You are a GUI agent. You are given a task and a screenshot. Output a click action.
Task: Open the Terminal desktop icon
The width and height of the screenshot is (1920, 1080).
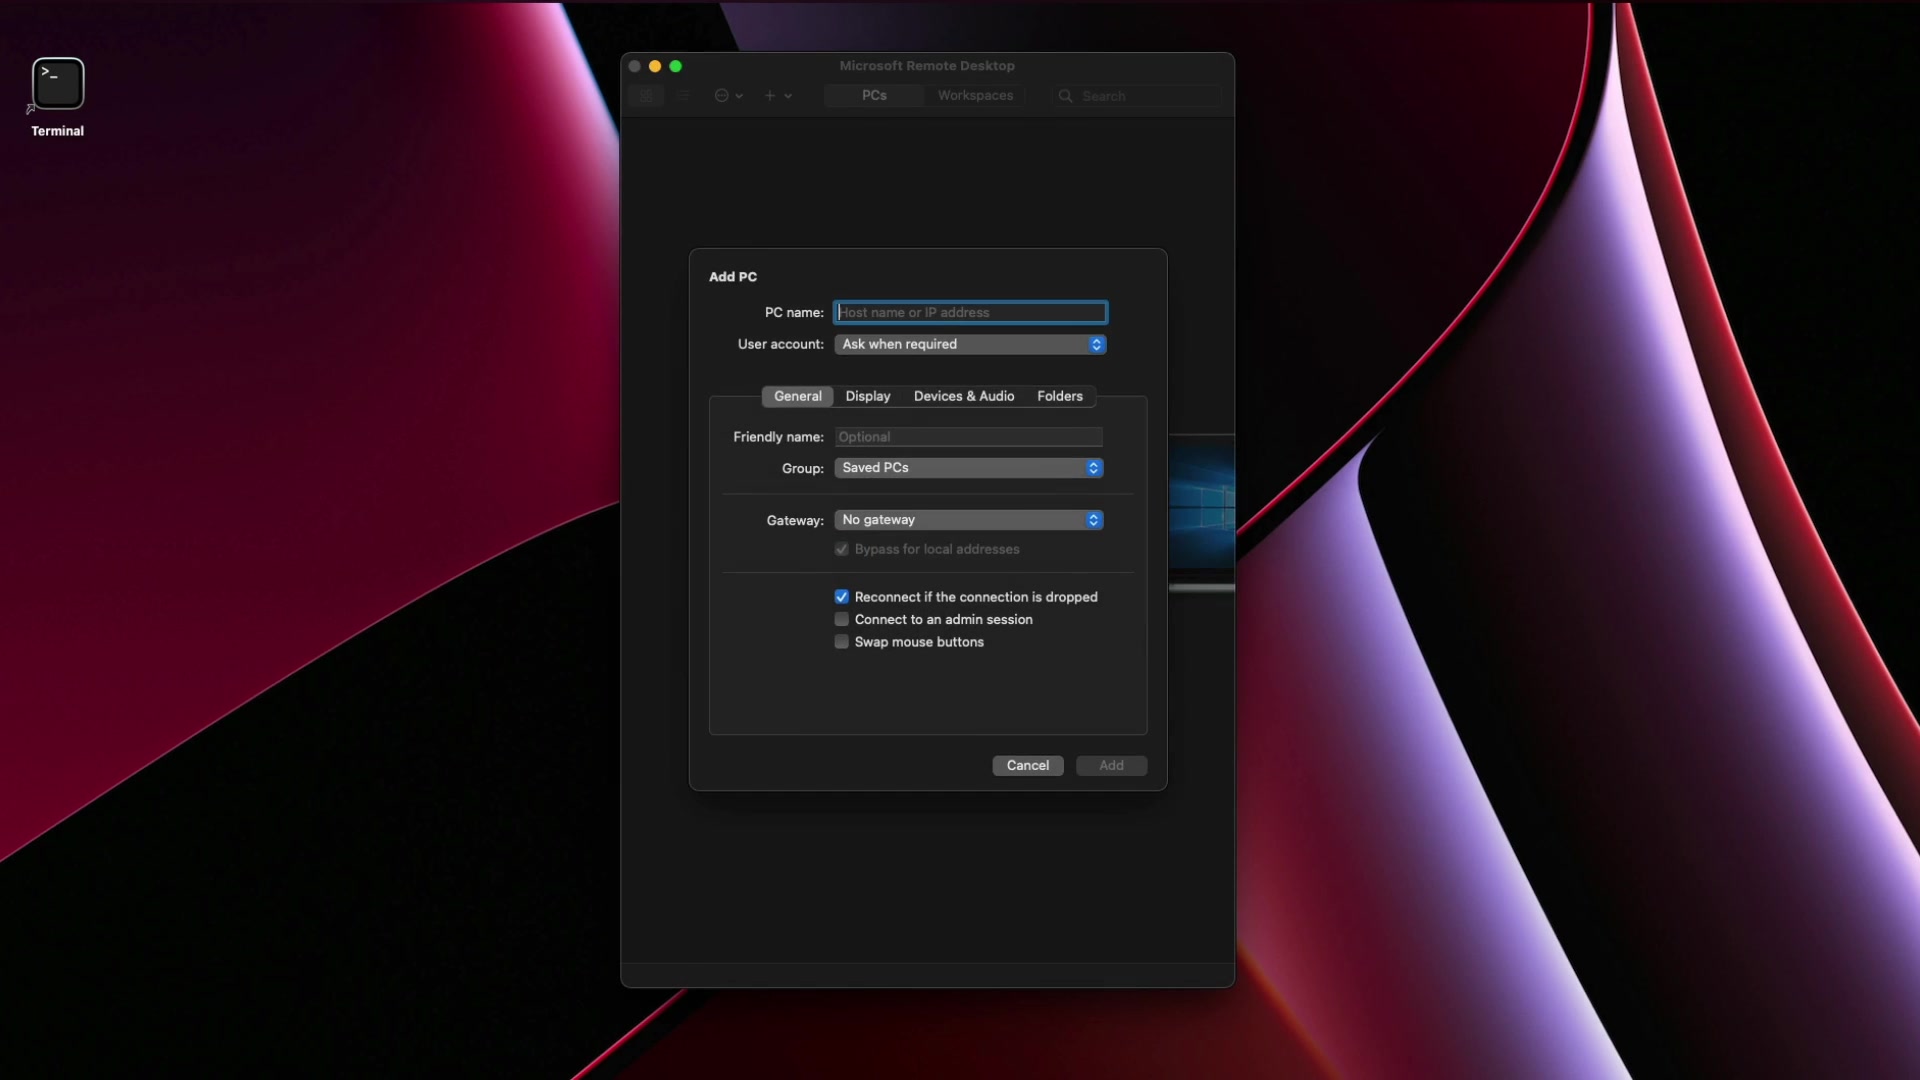pyautogui.click(x=58, y=84)
